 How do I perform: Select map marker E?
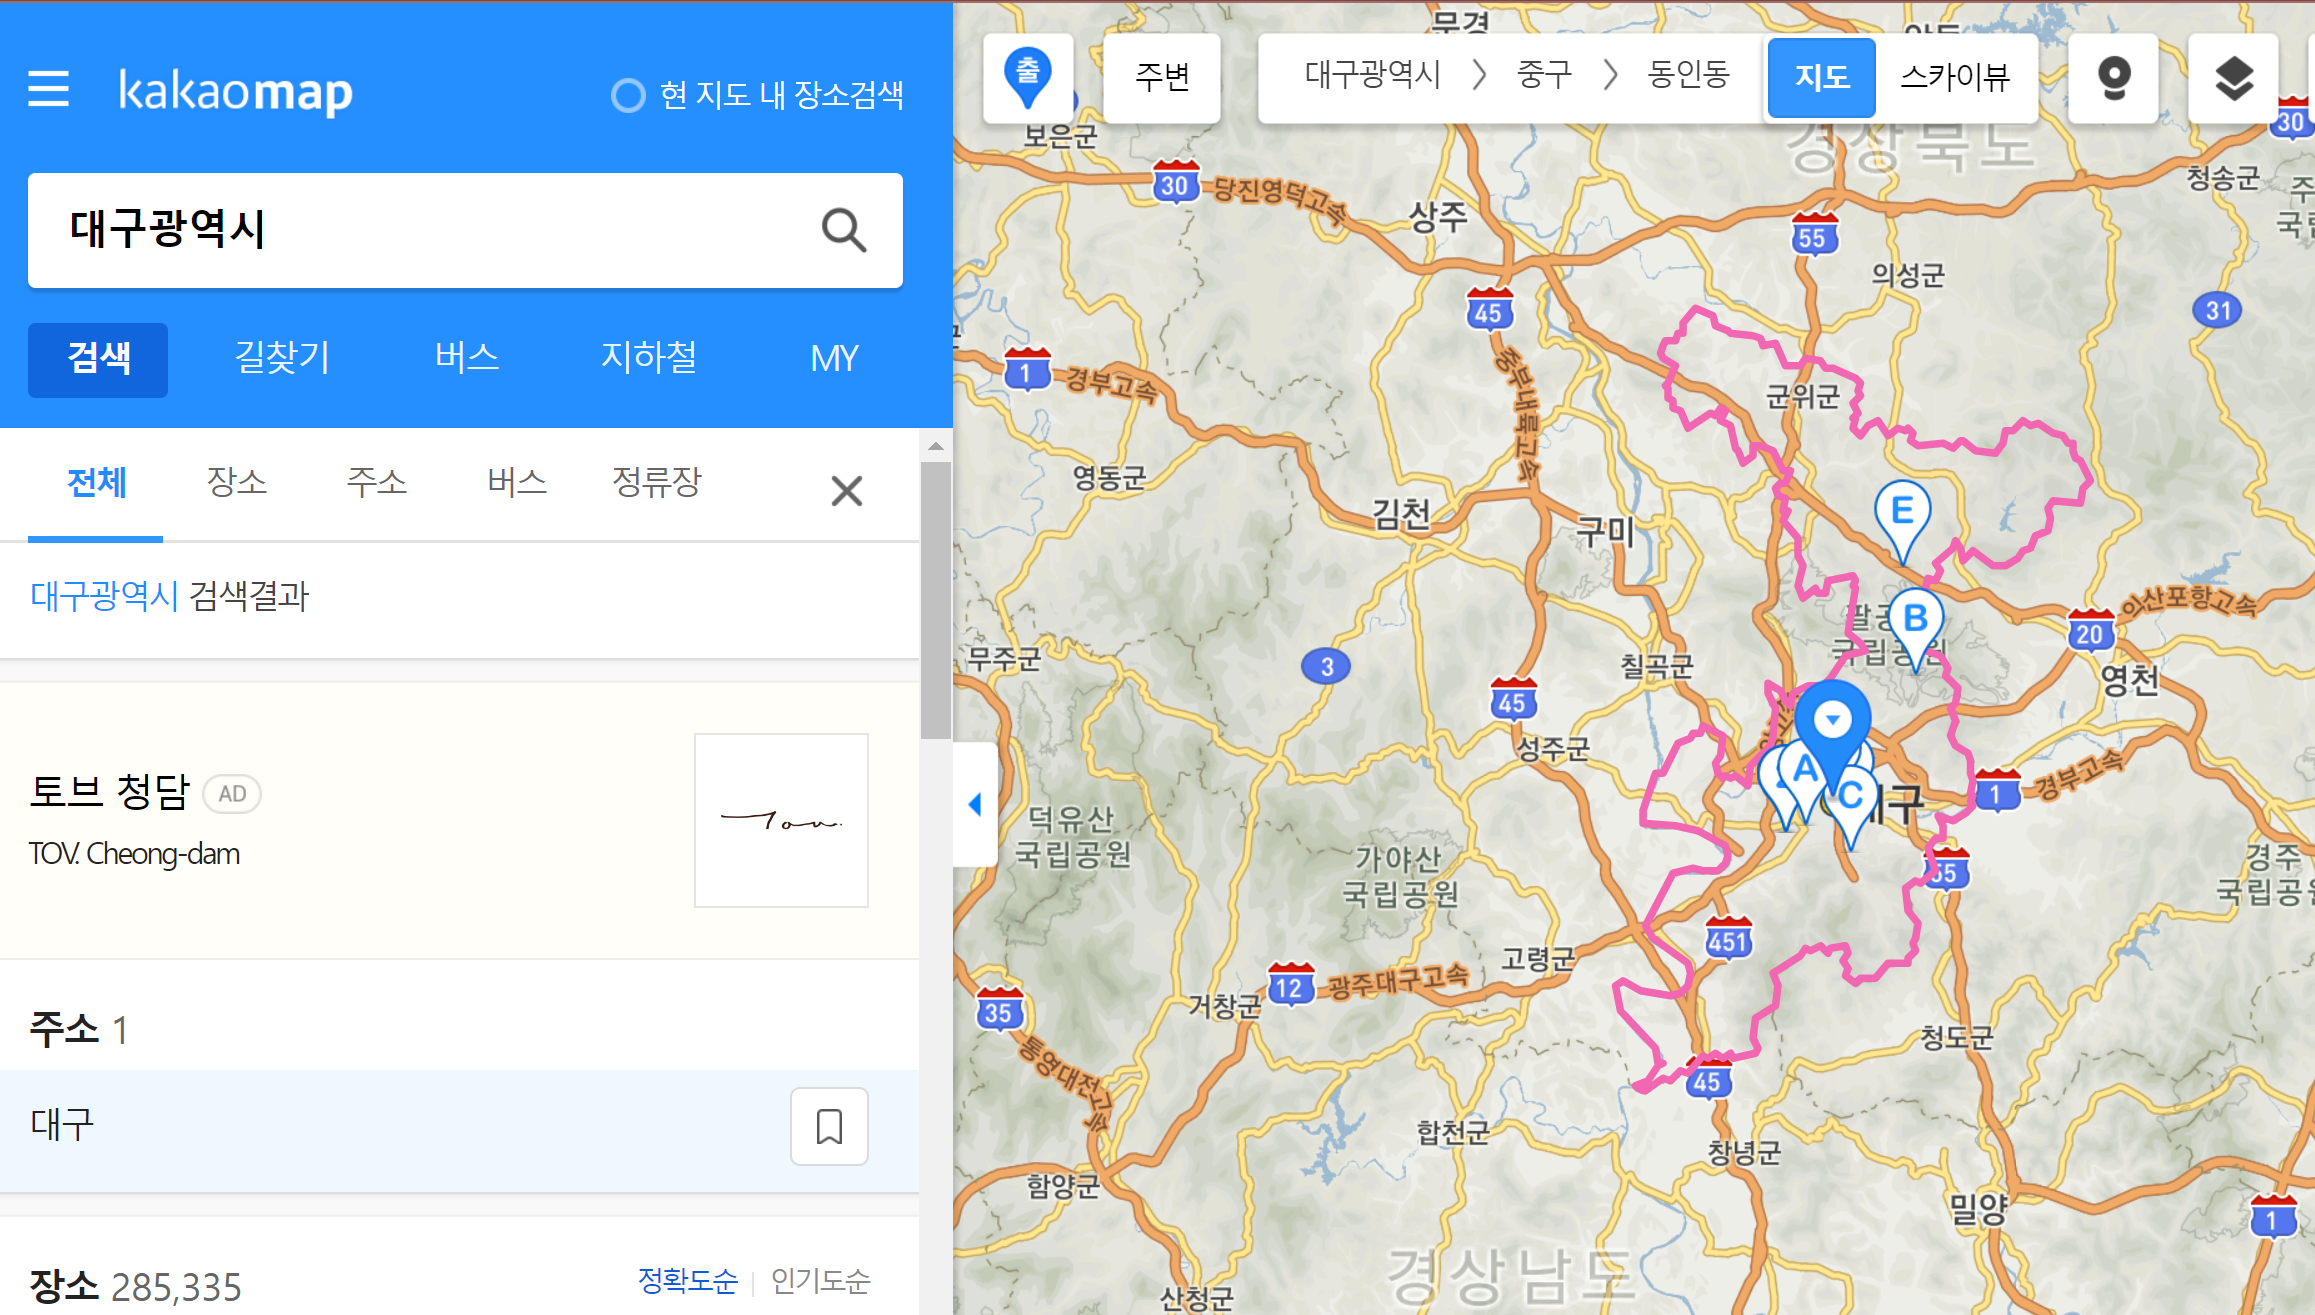pos(1902,512)
